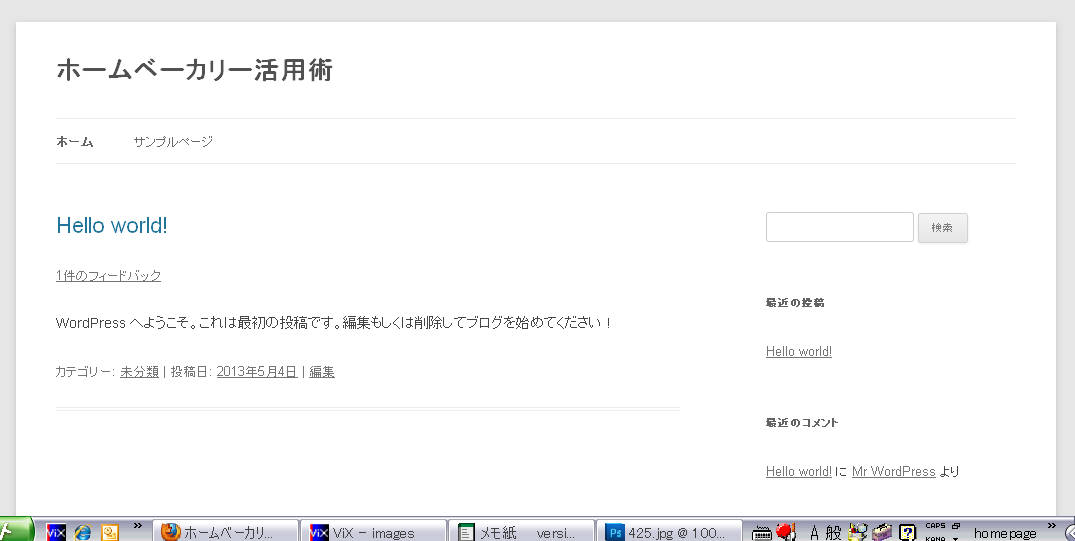Switch to ViX - images taskbar button
This screenshot has height=541, width=1075.
[374, 531]
